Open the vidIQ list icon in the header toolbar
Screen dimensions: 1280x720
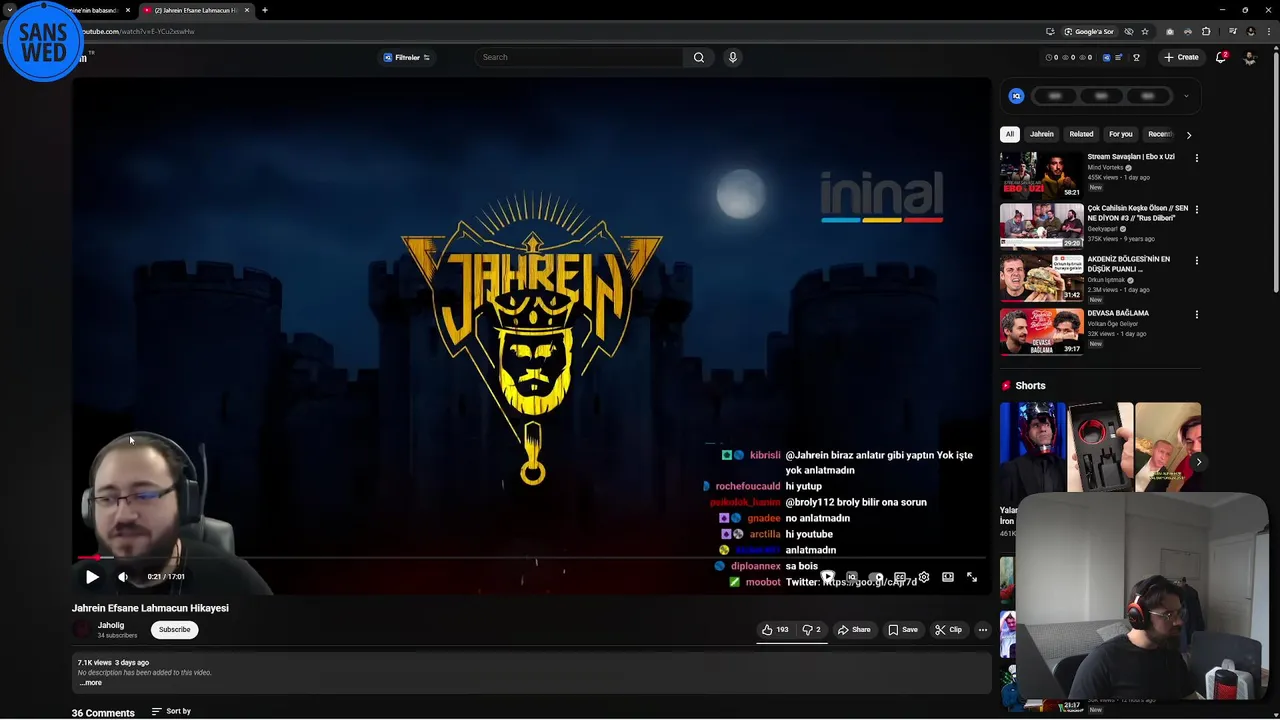coord(1119,58)
